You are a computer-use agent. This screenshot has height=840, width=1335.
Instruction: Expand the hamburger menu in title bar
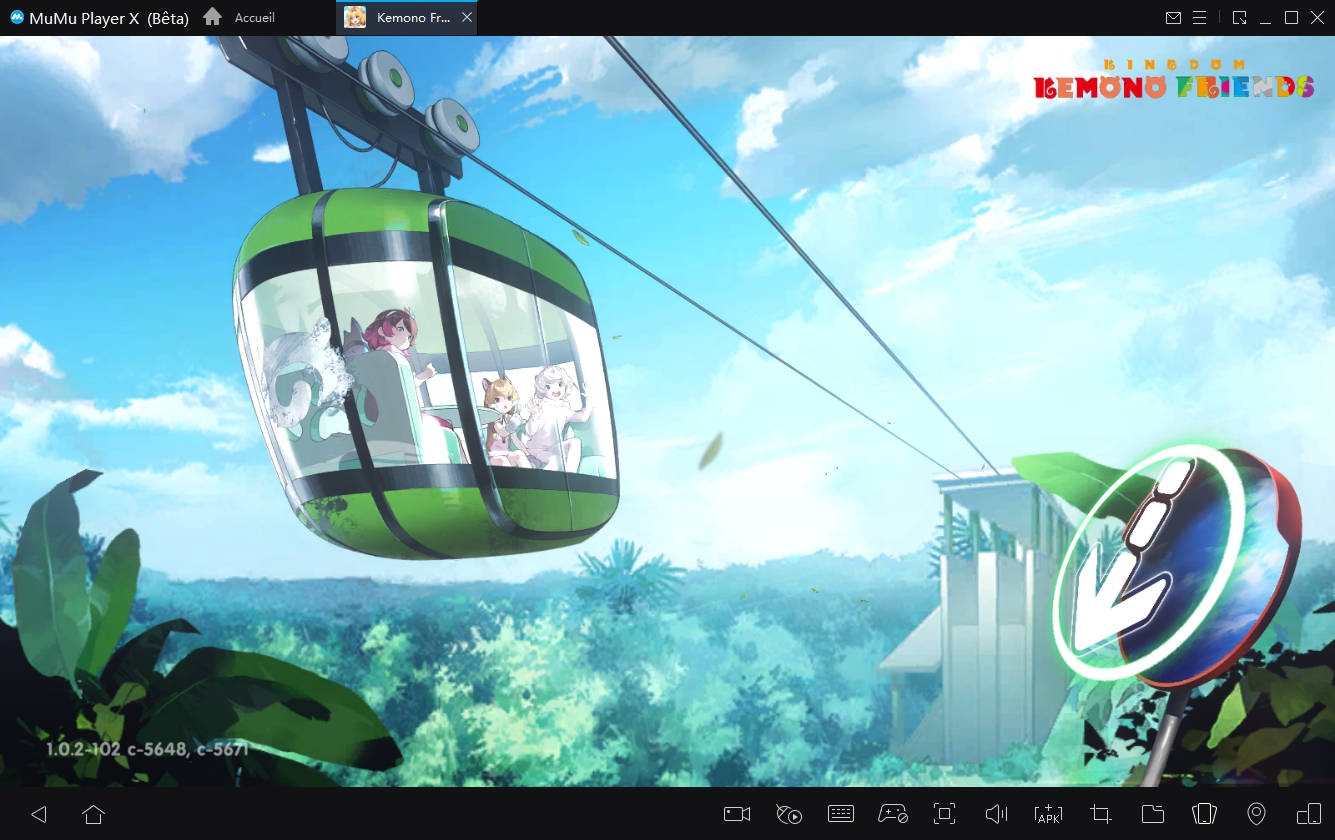pyautogui.click(x=1200, y=18)
